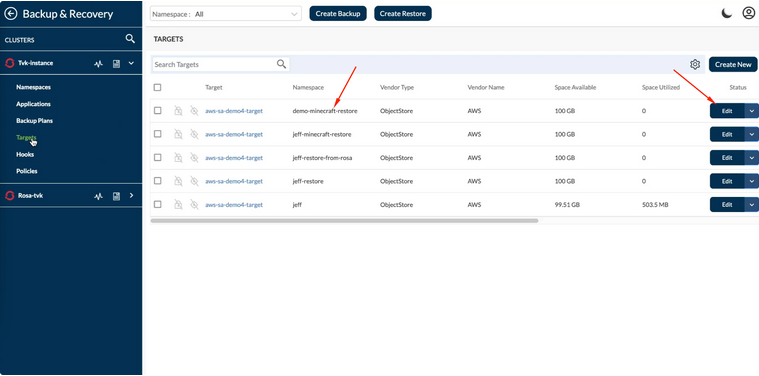This screenshot has height=376, width=759.
Task: Click browsing eye icon in jeff-minecraft-restore row
Action: (194, 134)
